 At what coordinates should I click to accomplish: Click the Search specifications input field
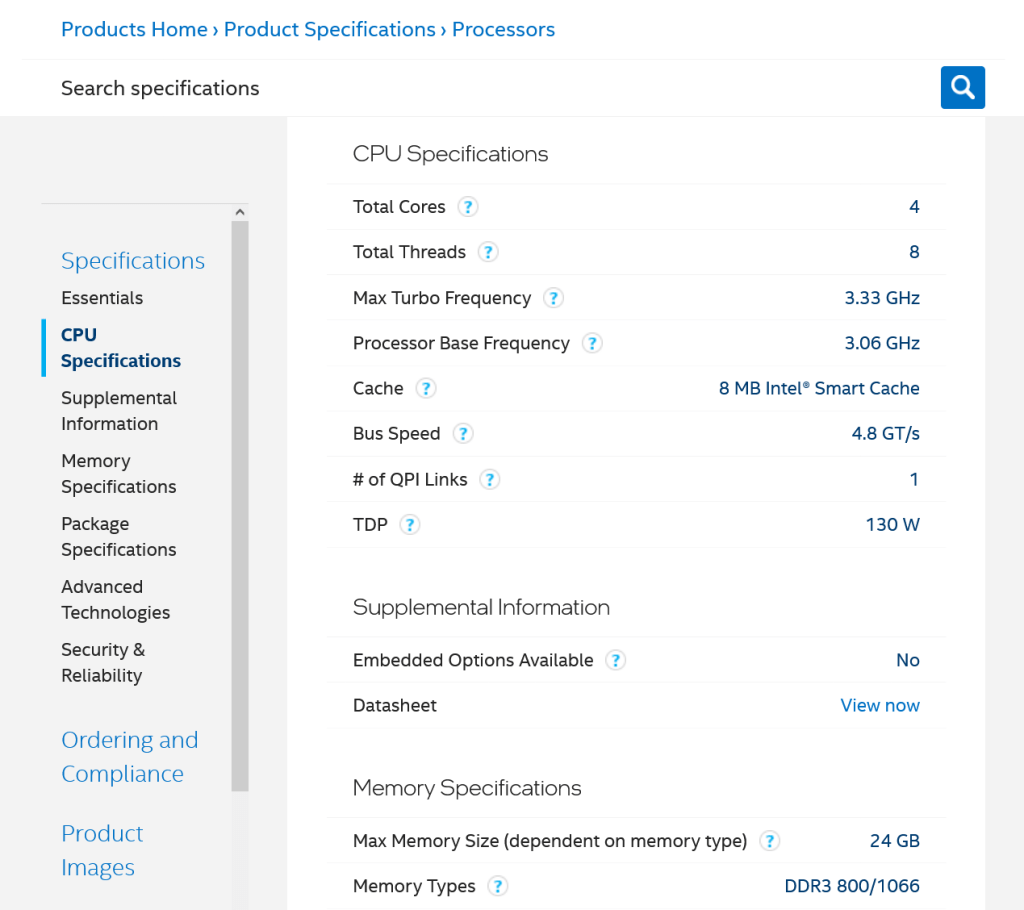pyautogui.click(x=480, y=88)
